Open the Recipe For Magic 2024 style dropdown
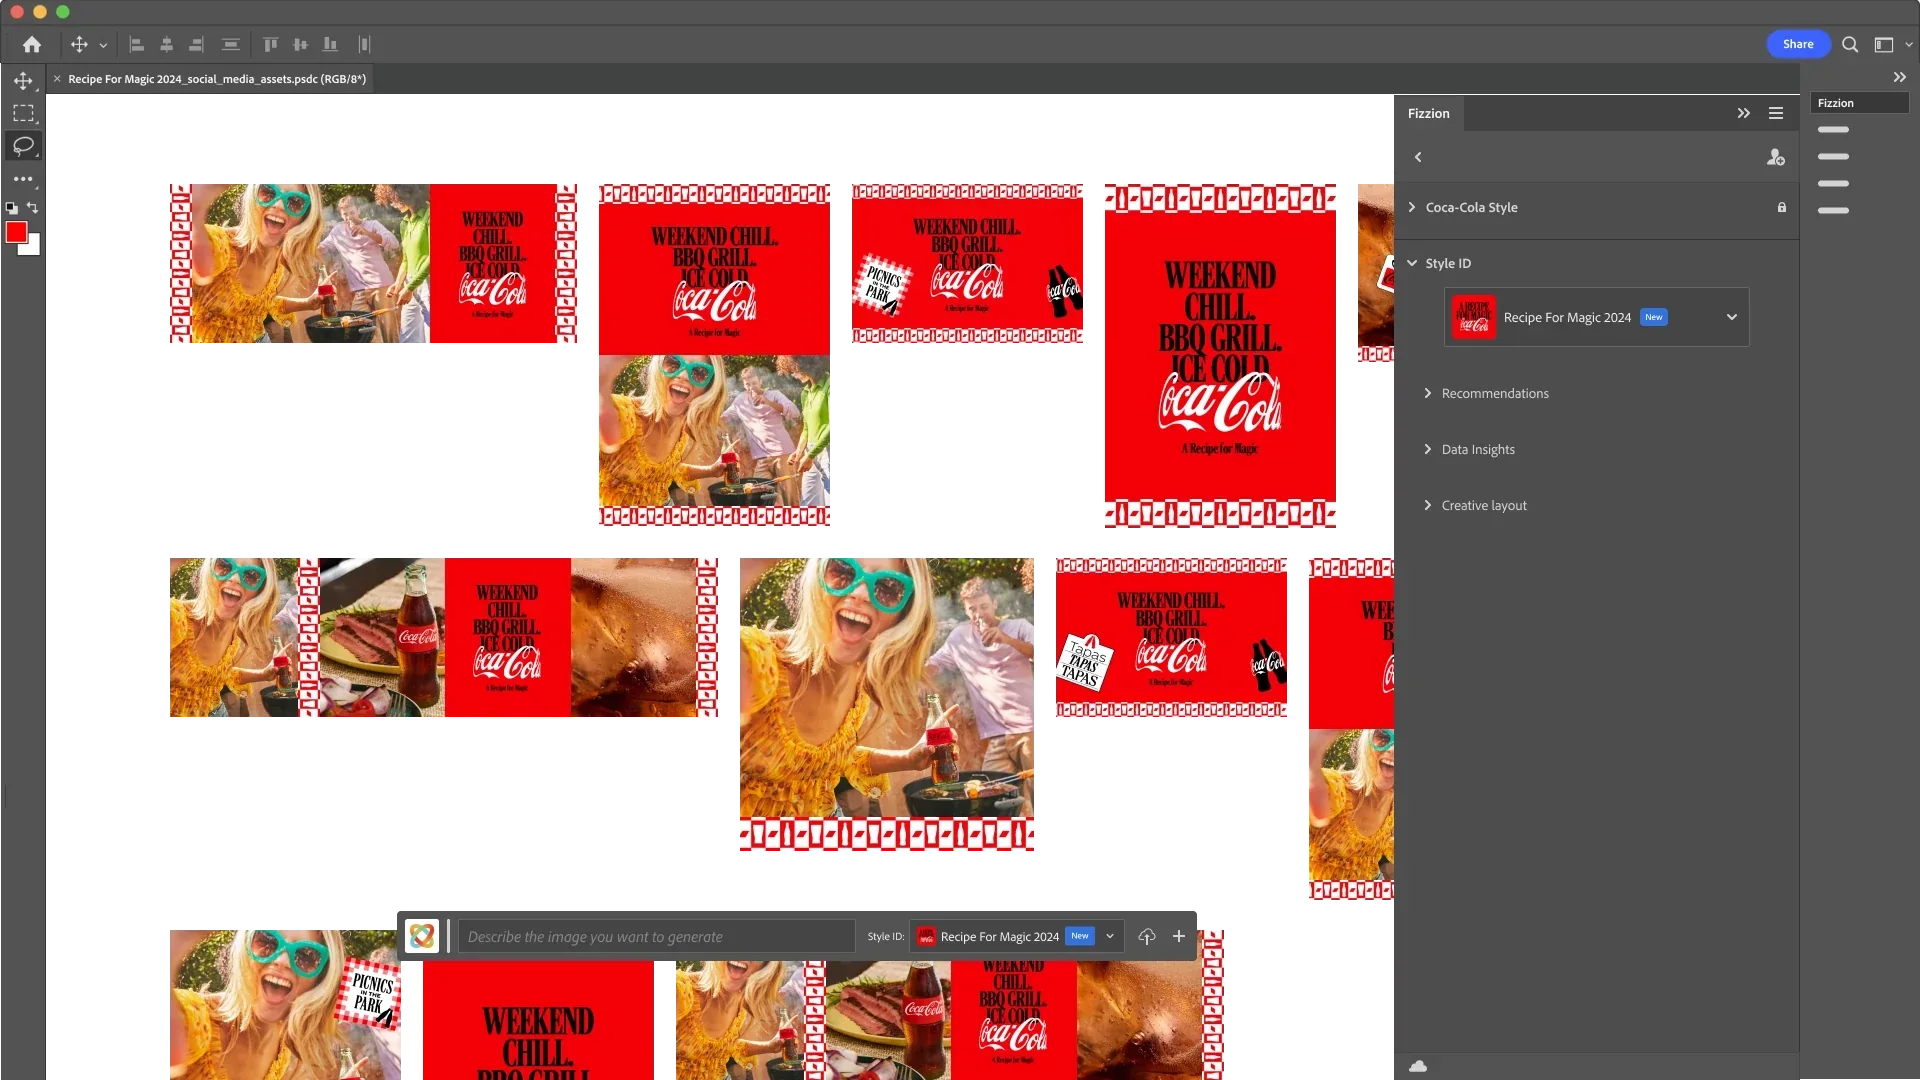1920x1080 pixels. point(1597,317)
